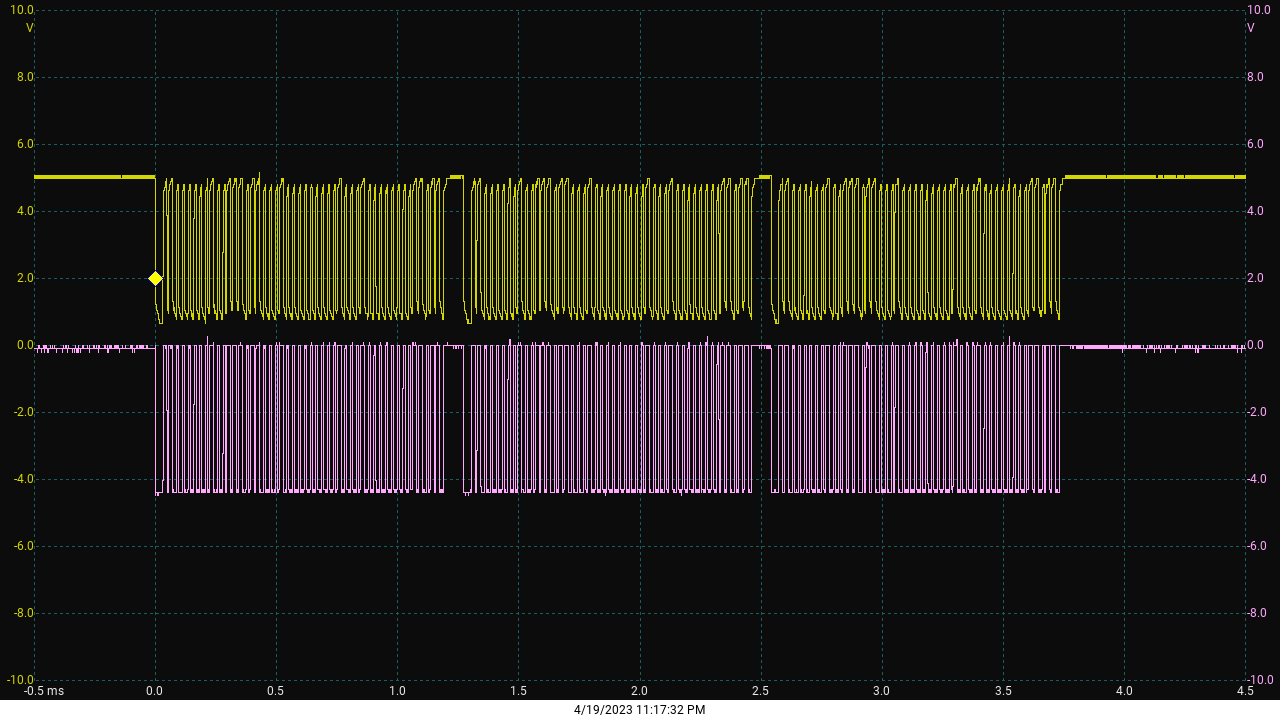
Task: Click the yellow 10.0 label on left axis
Action: [x=22, y=10]
